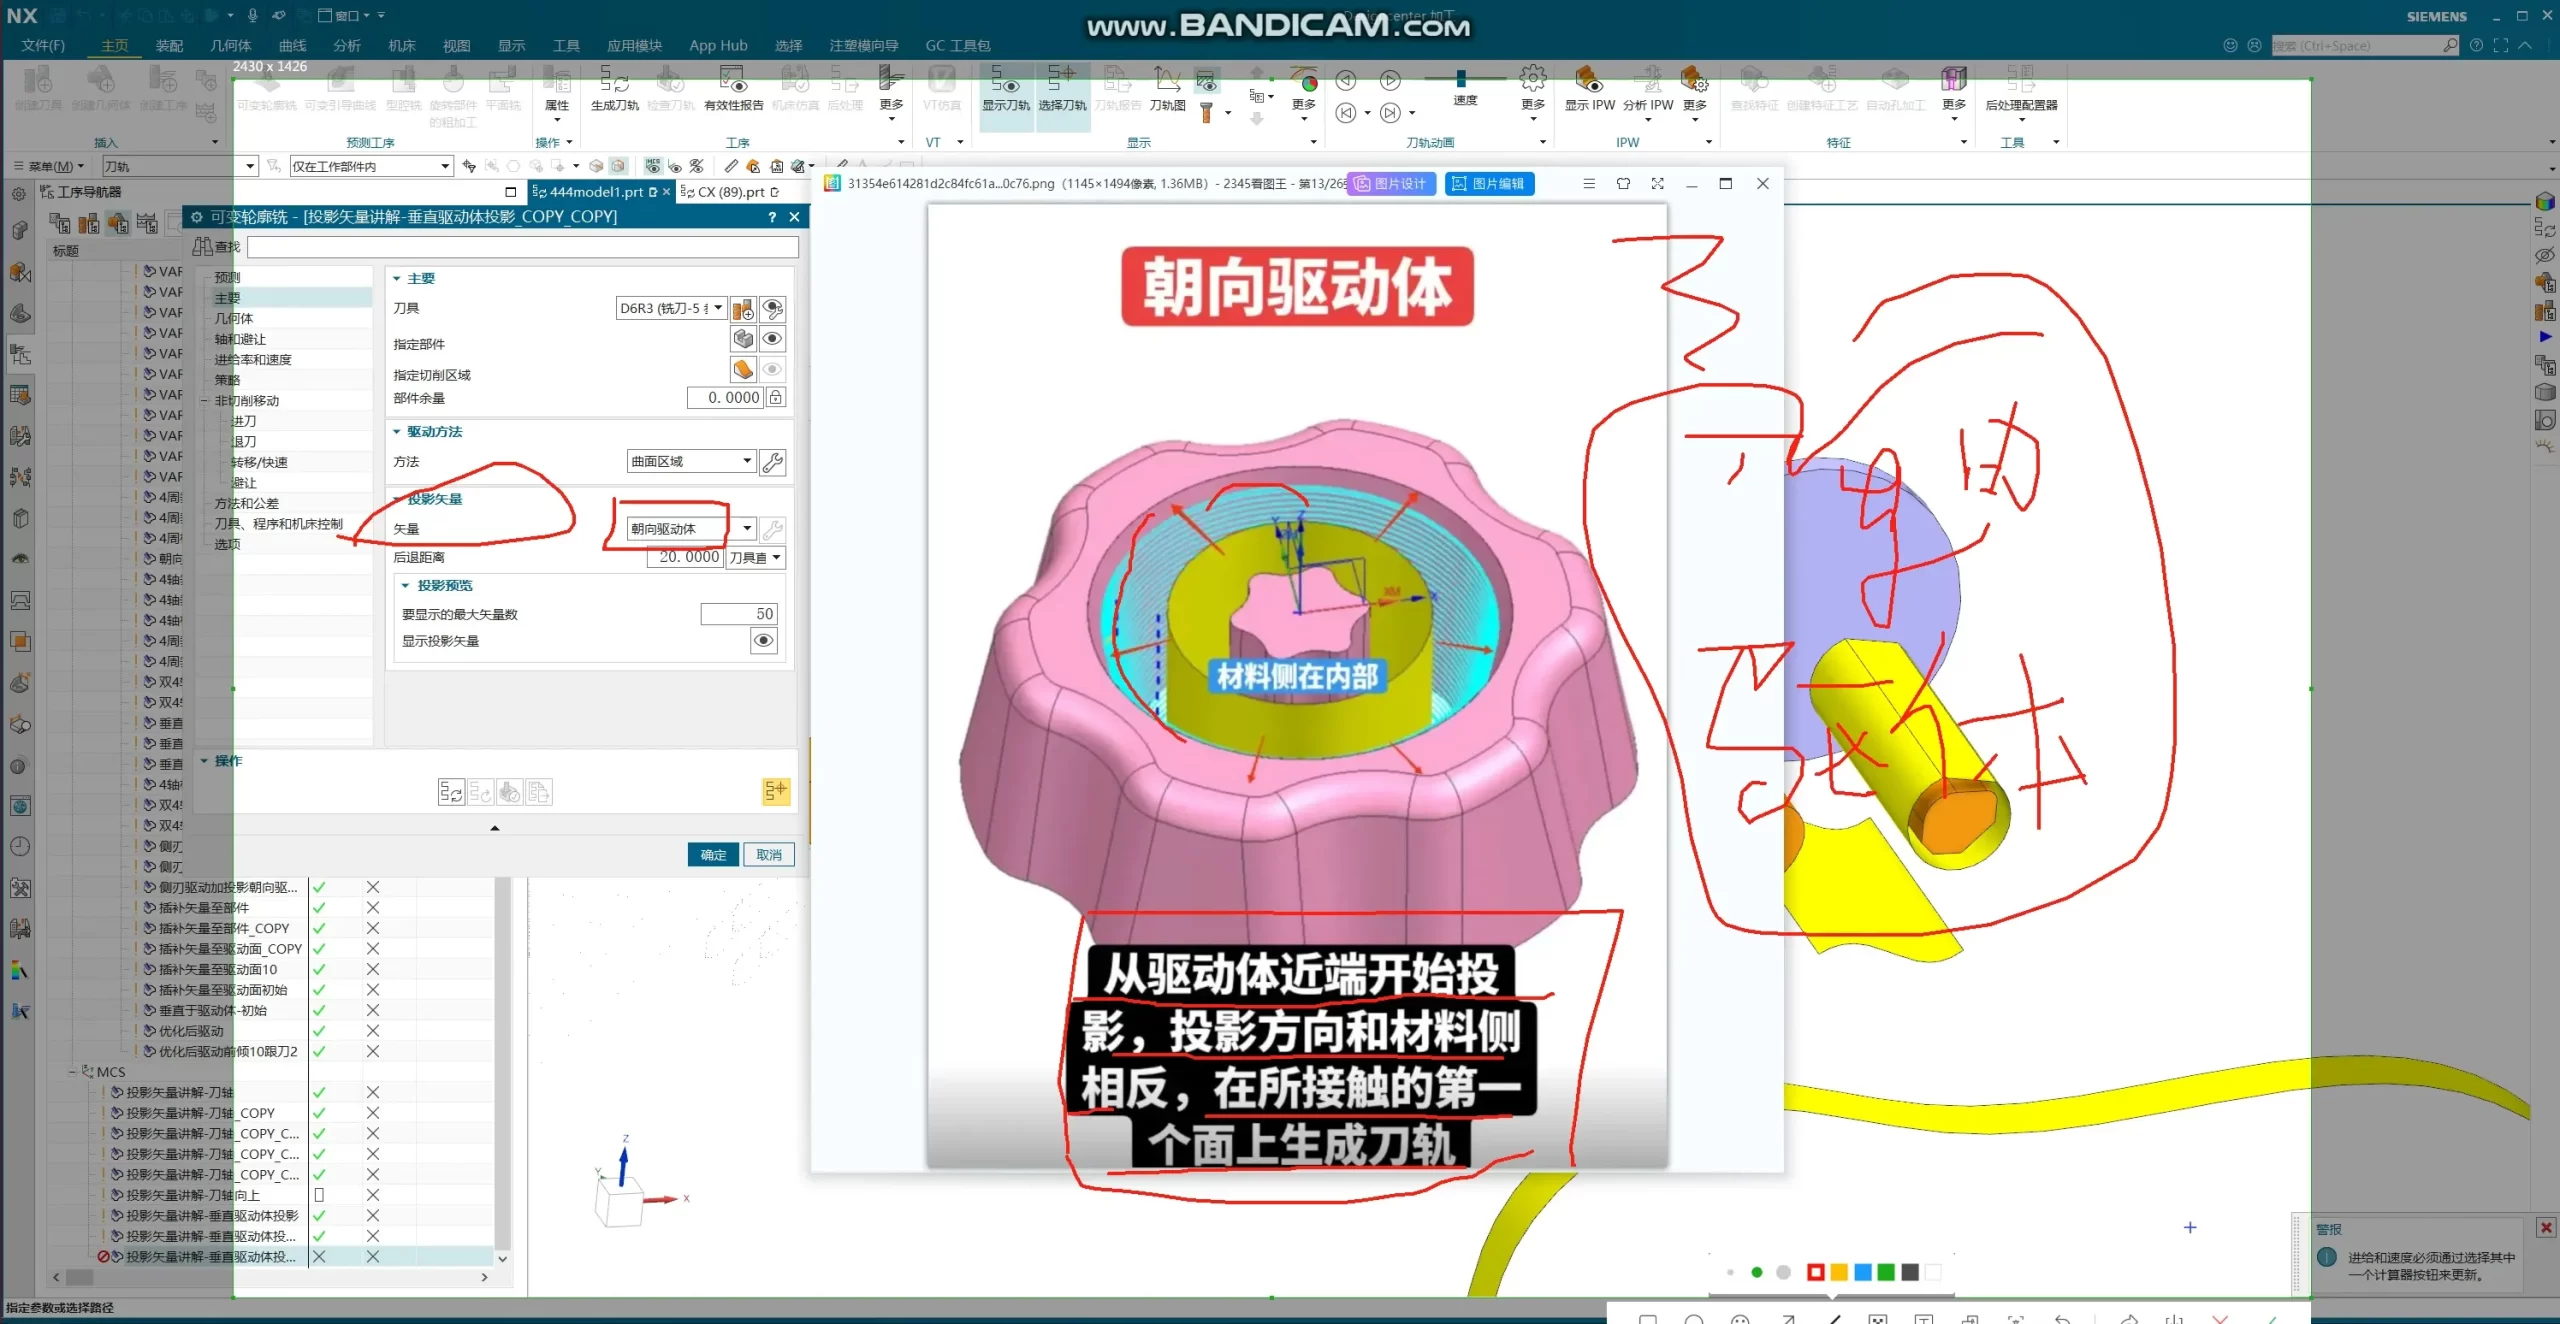Pick the green color swatch in annotation palette
This screenshot has height=1324, width=2560.
coord(1885,1272)
